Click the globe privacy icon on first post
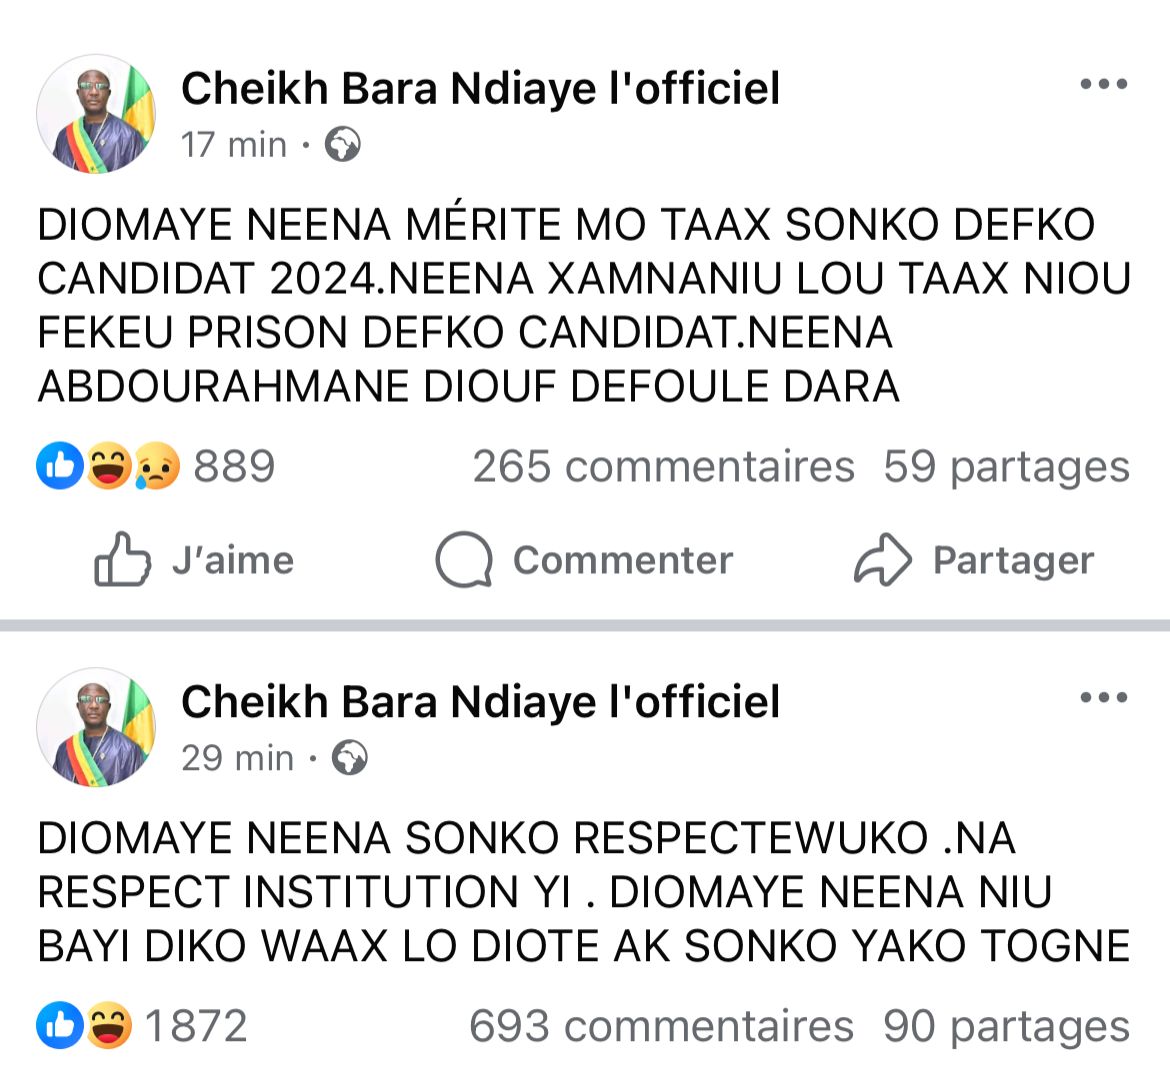 click(x=343, y=145)
